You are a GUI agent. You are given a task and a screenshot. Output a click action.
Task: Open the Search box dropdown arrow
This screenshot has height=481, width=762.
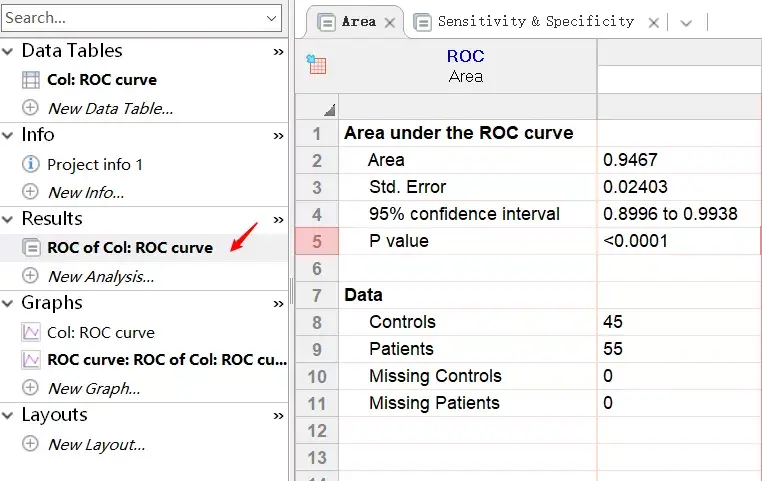tap(272, 18)
